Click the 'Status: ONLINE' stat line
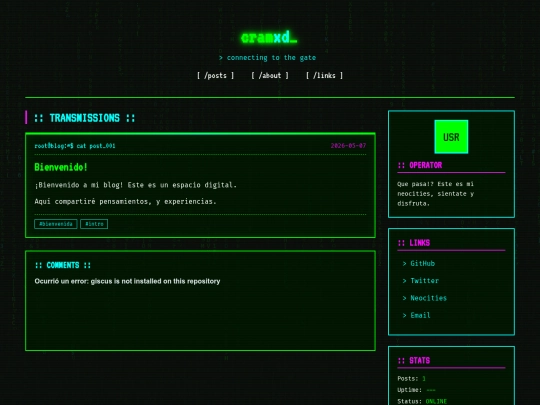 (422, 401)
